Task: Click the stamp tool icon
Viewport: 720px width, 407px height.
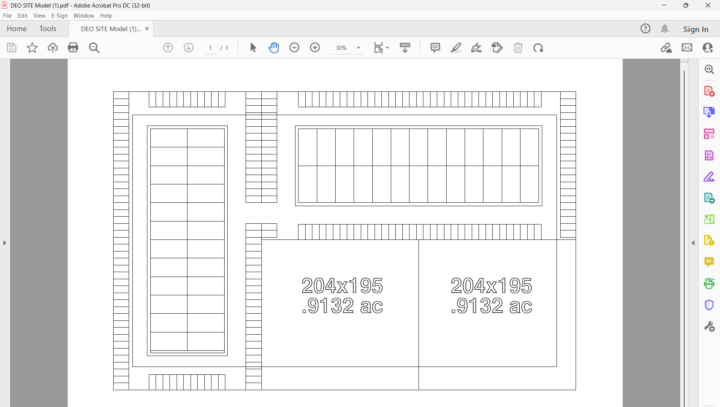Action: tap(497, 48)
